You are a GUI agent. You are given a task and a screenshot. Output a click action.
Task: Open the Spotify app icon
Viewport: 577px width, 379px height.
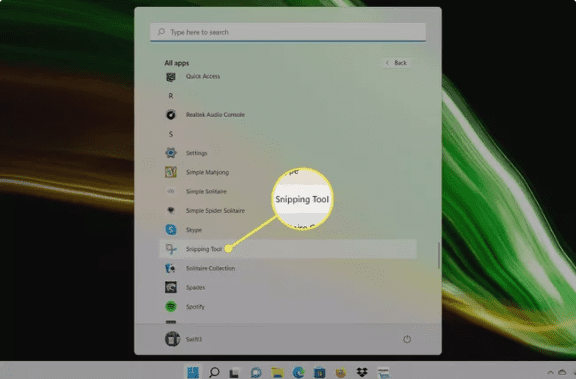click(171, 307)
